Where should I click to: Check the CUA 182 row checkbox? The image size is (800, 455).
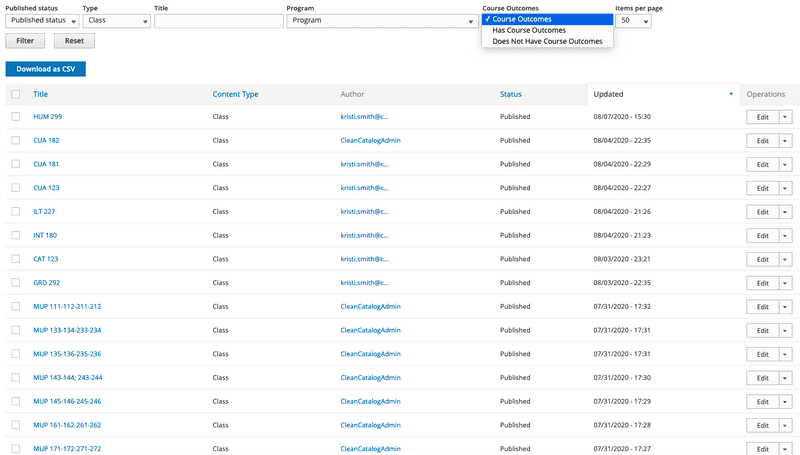pyautogui.click(x=16, y=140)
